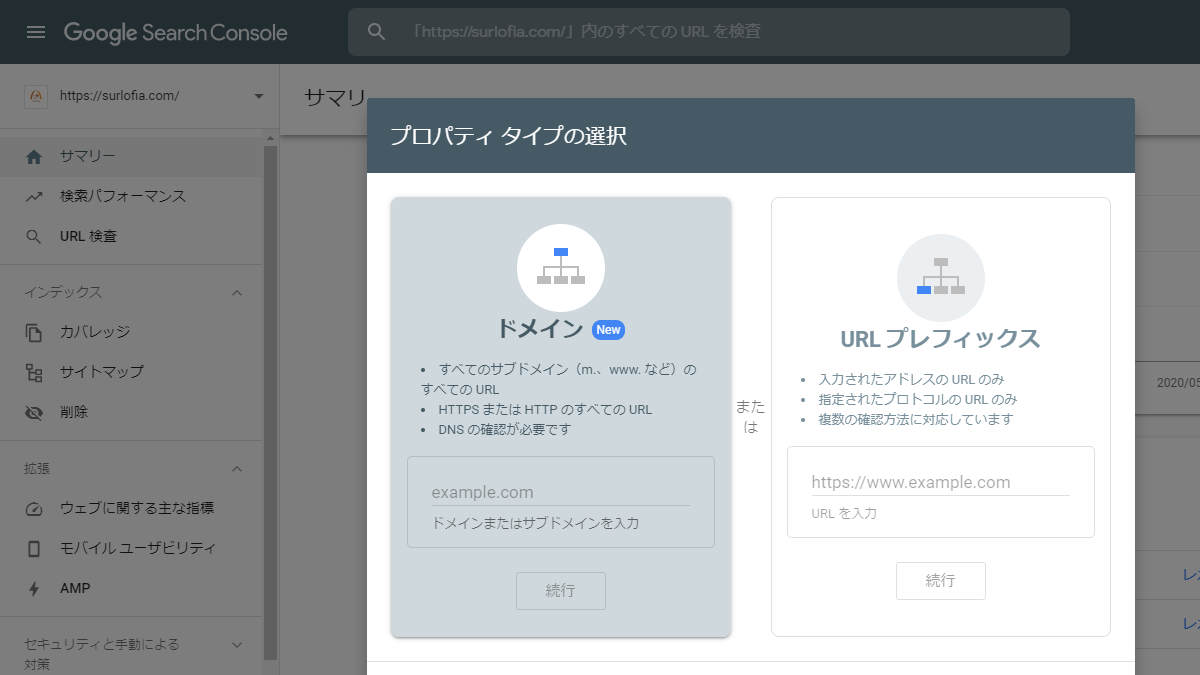1200x675 pixels.
Task: Click the example.com domain input field
Action: click(x=560, y=492)
